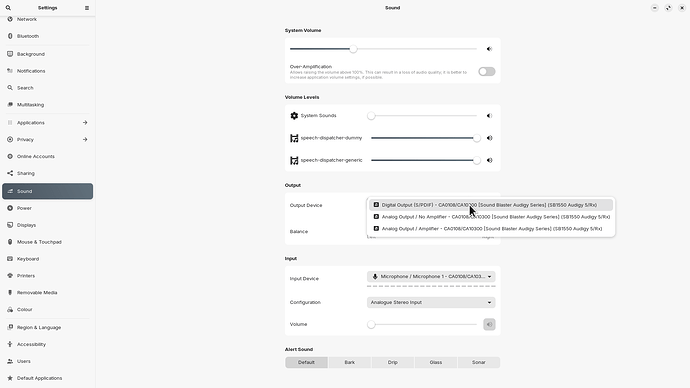Click the Displays icon in sidebar
690x388 pixels.
10,225
